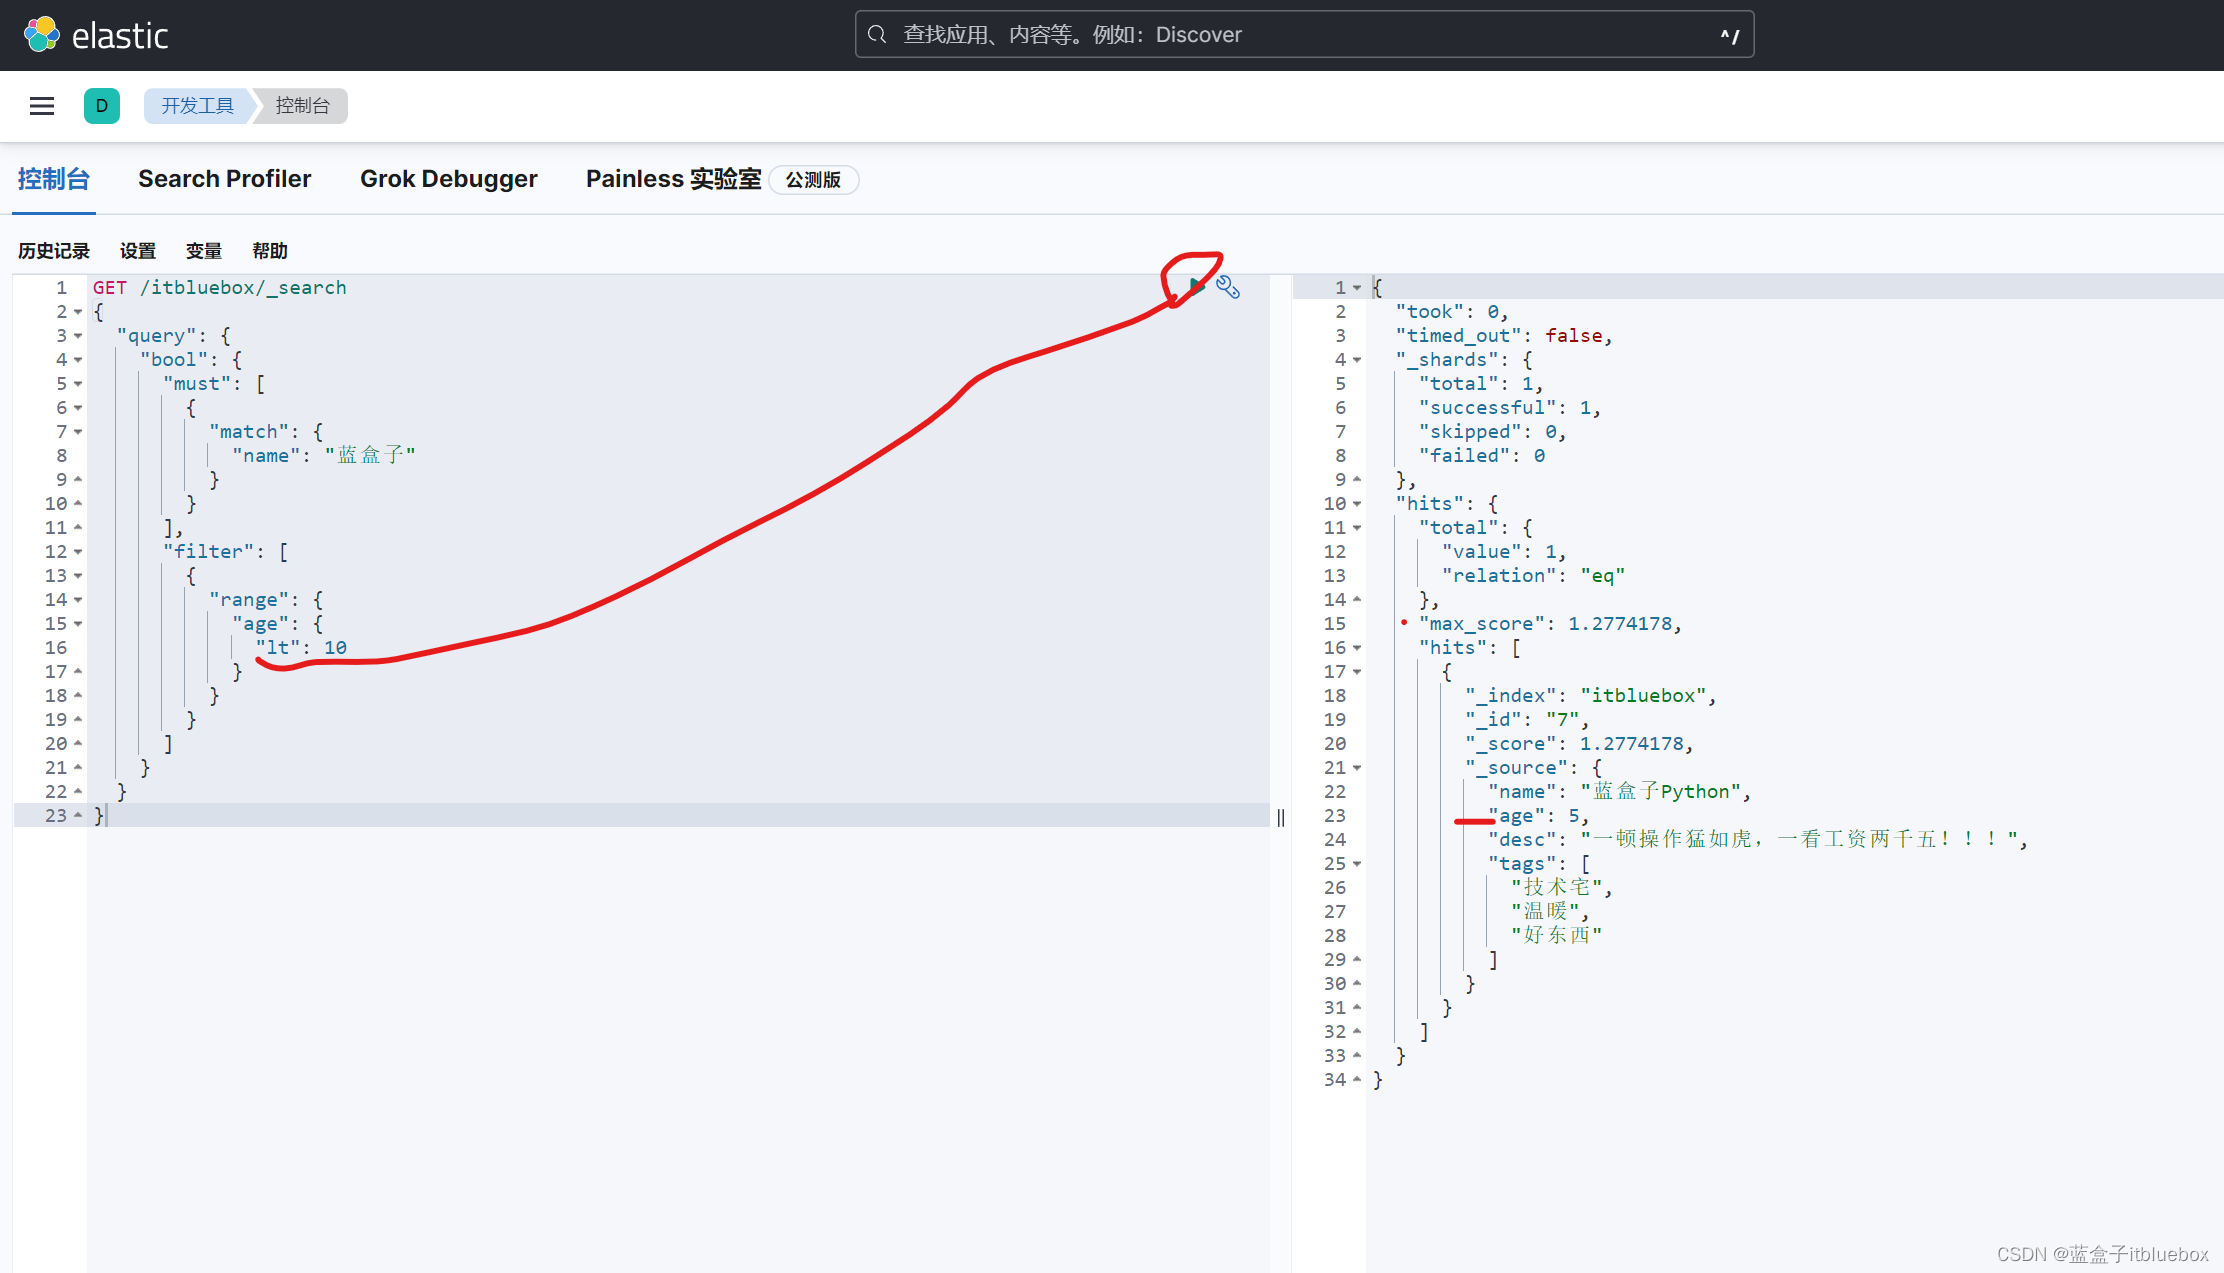2224x1273 pixels.
Task: Switch to the Search Profiler tab
Action: pyautogui.click(x=224, y=179)
